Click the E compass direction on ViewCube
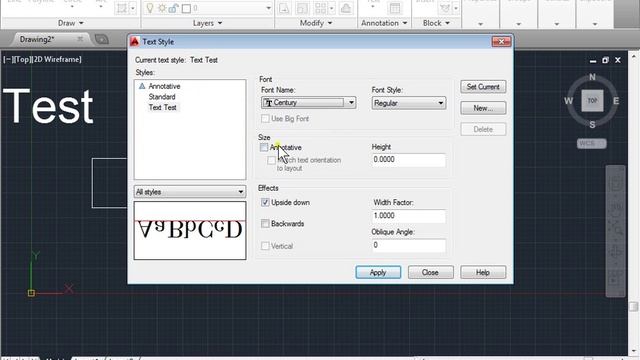 tap(616, 100)
